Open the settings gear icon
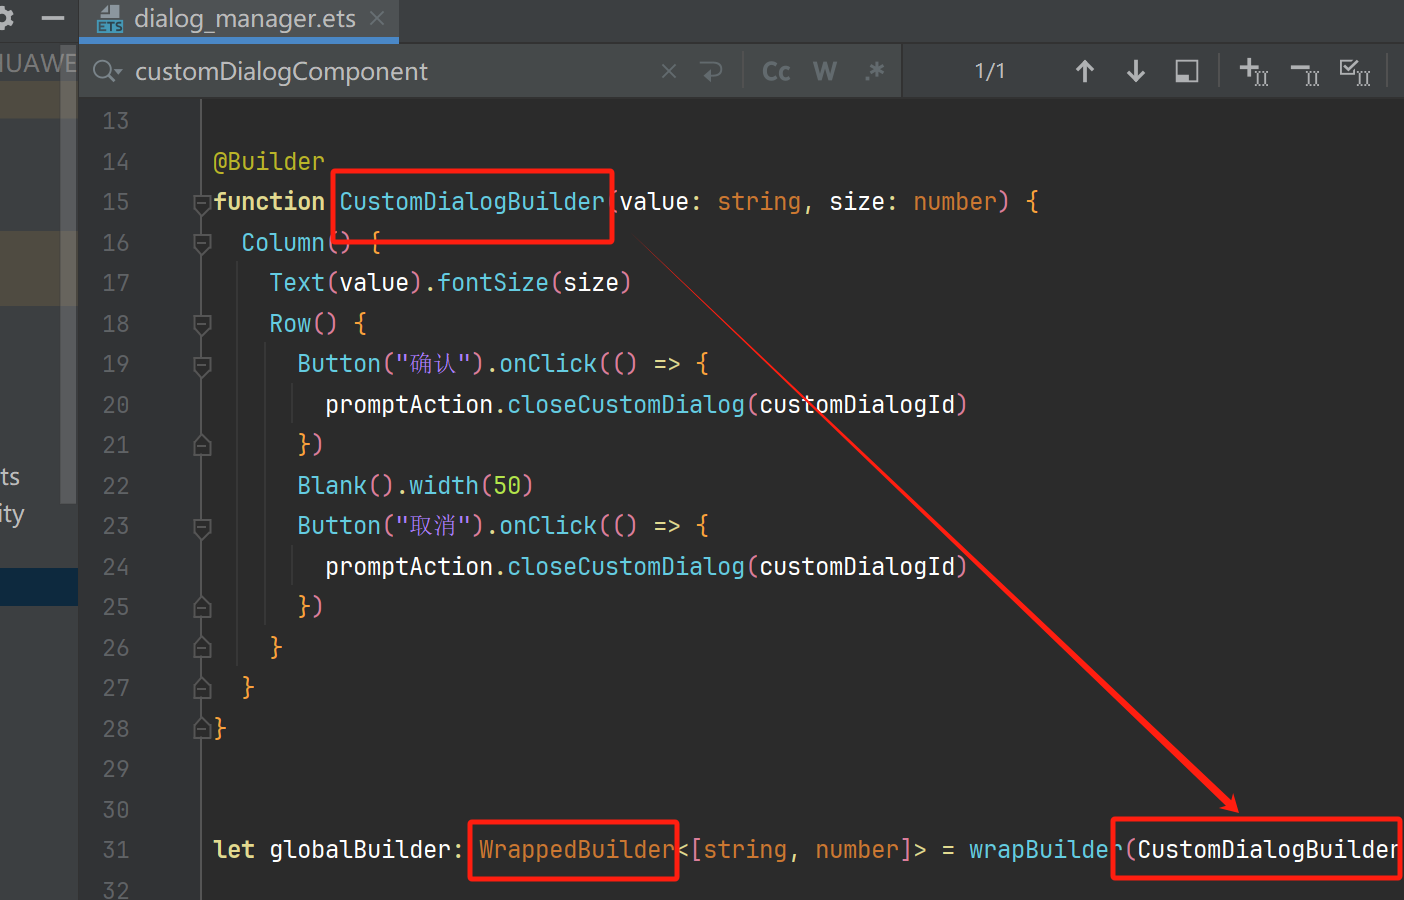 click(6, 18)
